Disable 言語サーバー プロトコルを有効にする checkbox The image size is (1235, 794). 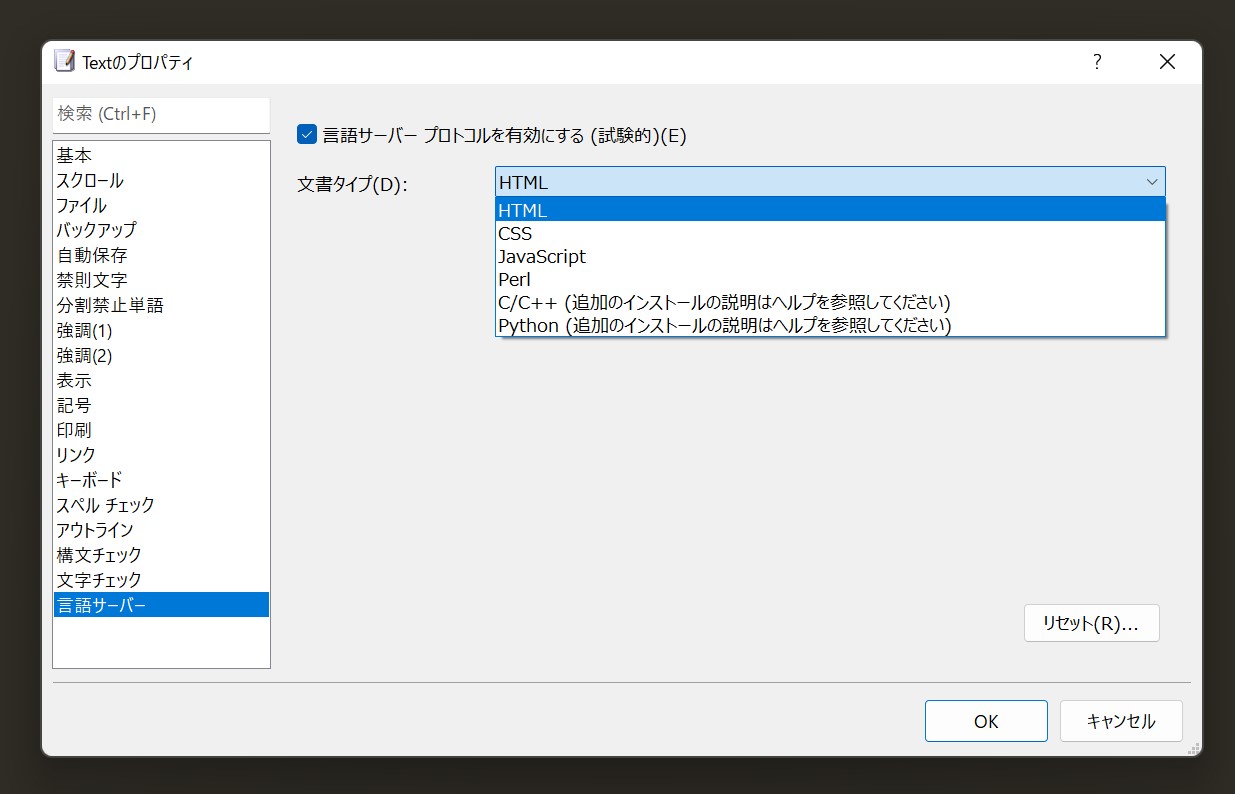306,133
